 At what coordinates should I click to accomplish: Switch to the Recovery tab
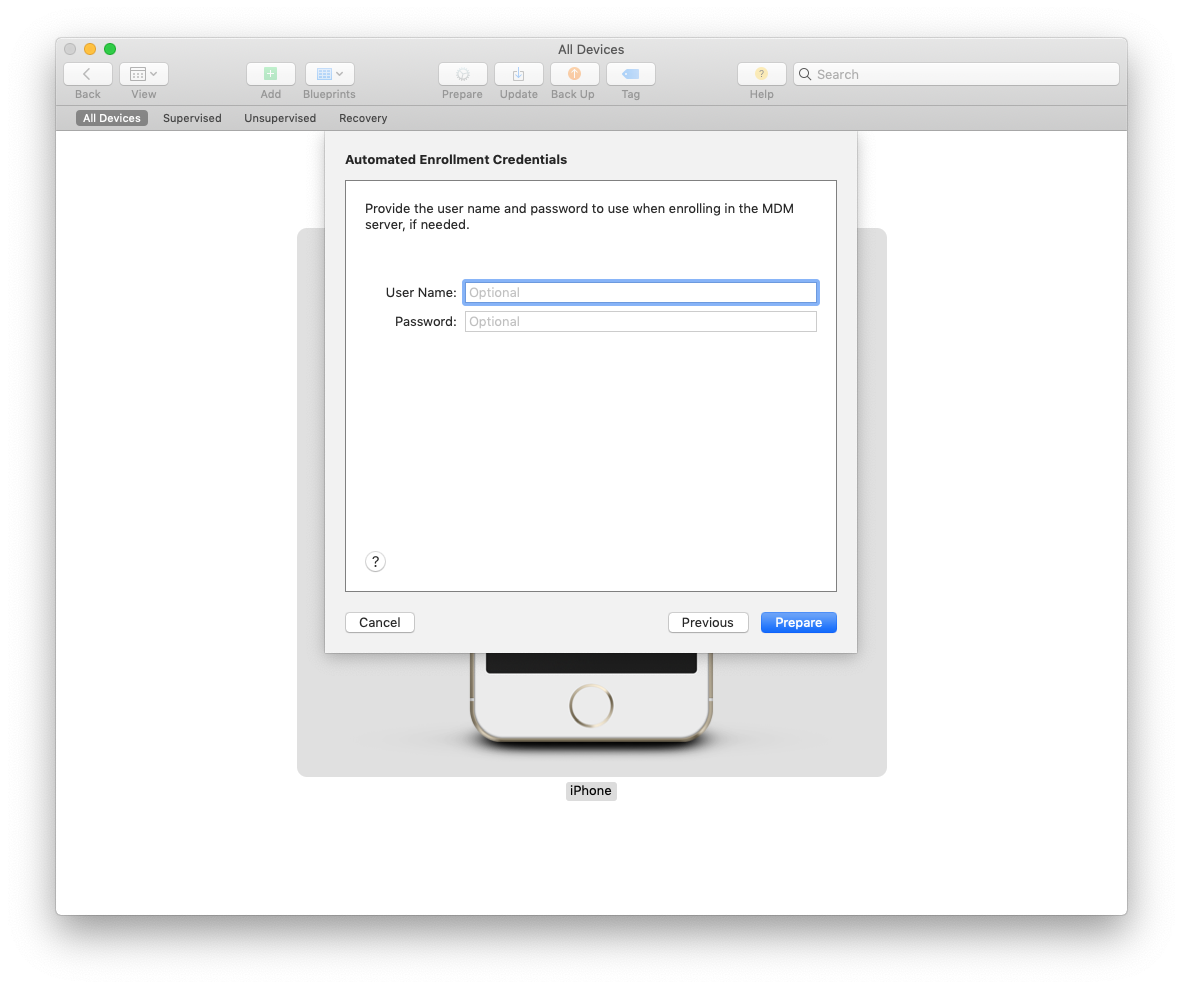coord(363,118)
